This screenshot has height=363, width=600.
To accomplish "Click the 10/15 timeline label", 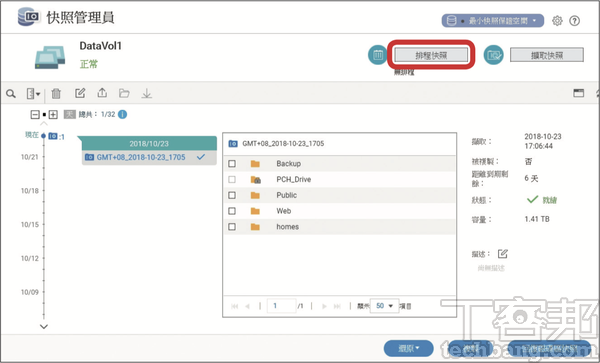I will click(x=30, y=225).
